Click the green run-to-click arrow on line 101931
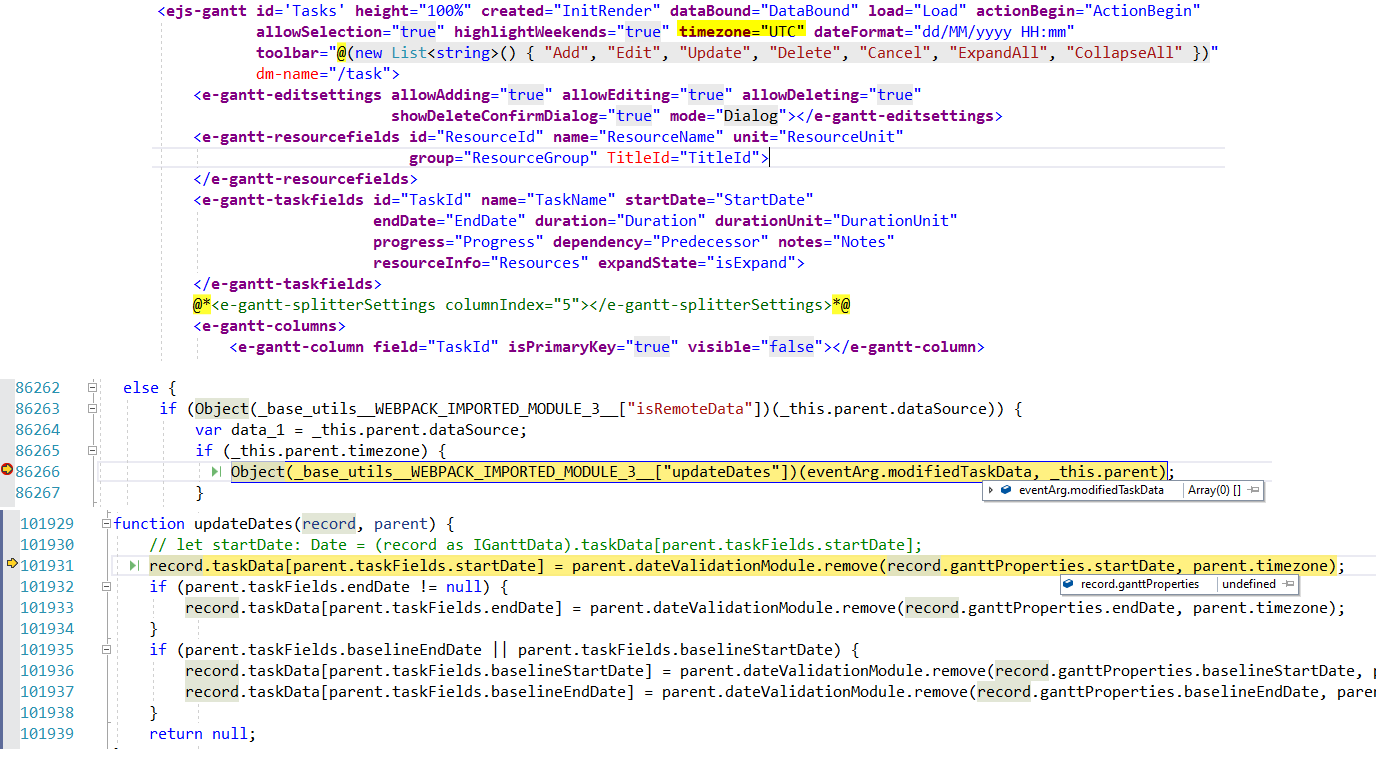Viewport: 1376px width, 767px height. click(135, 566)
